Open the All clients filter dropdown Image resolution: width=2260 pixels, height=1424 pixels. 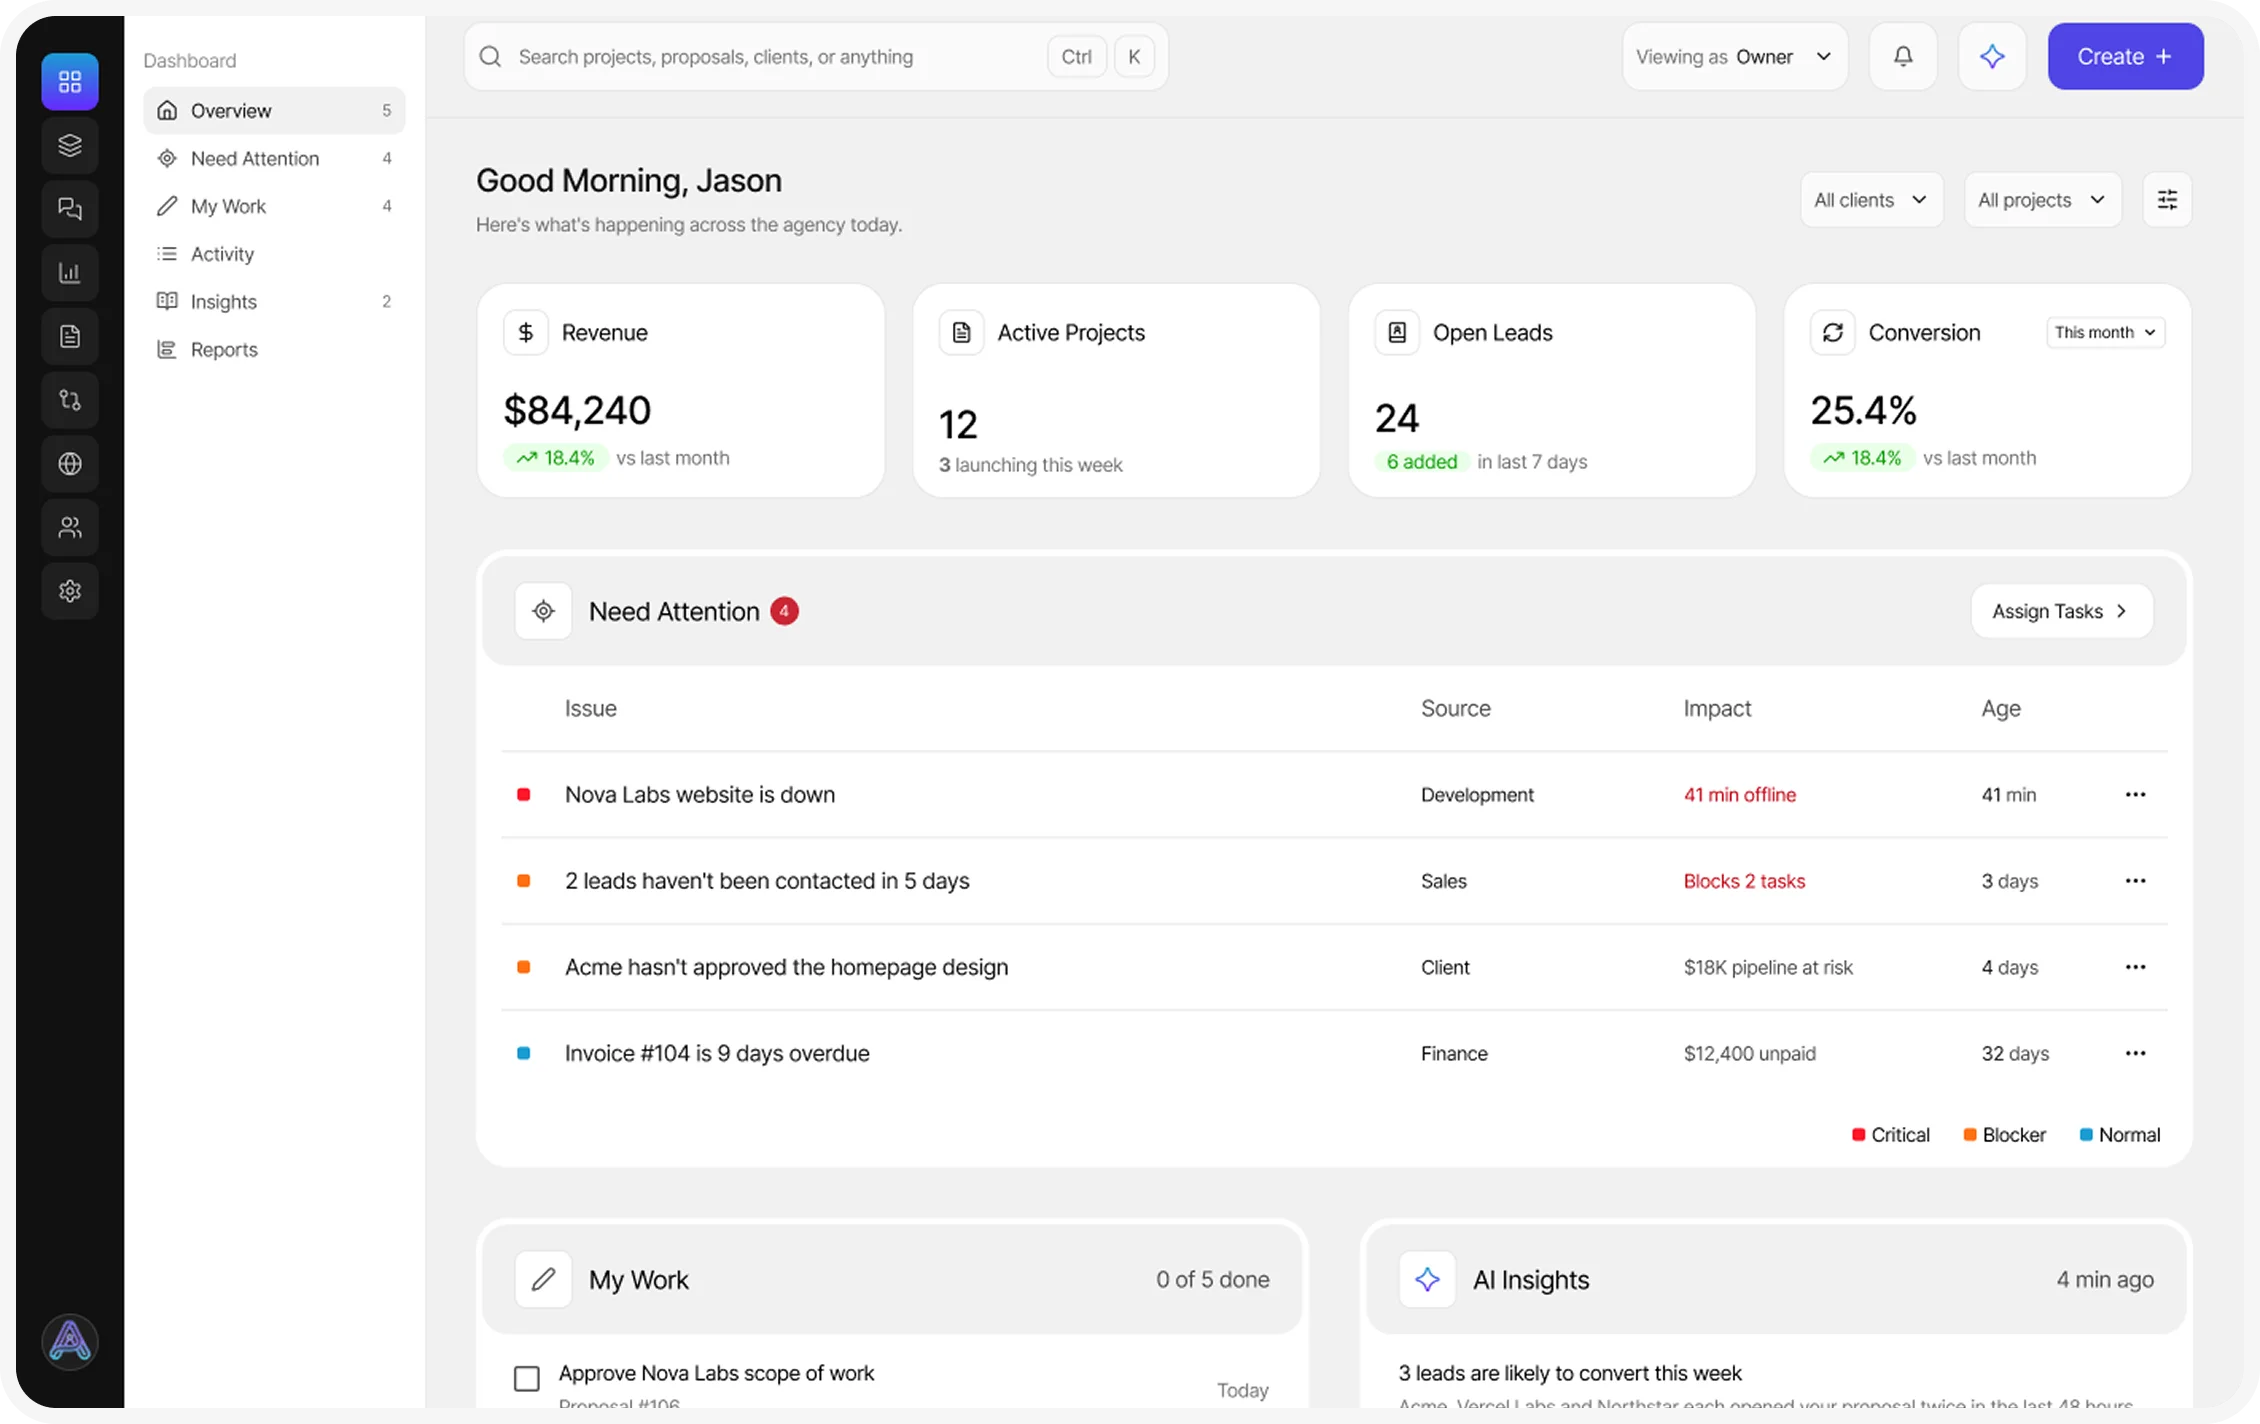(1871, 200)
